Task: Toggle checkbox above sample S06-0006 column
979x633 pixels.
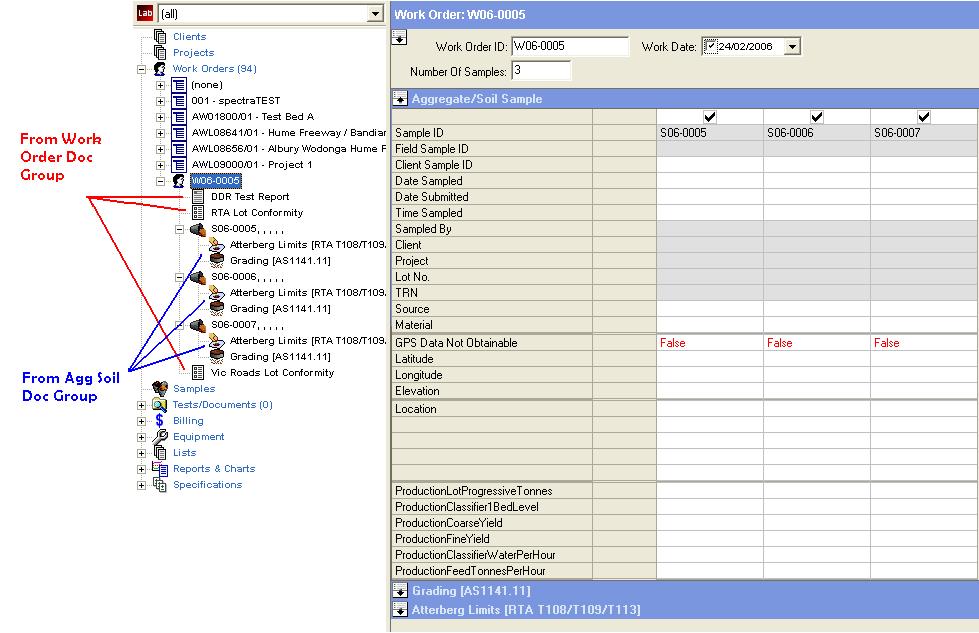Action: (x=817, y=117)
